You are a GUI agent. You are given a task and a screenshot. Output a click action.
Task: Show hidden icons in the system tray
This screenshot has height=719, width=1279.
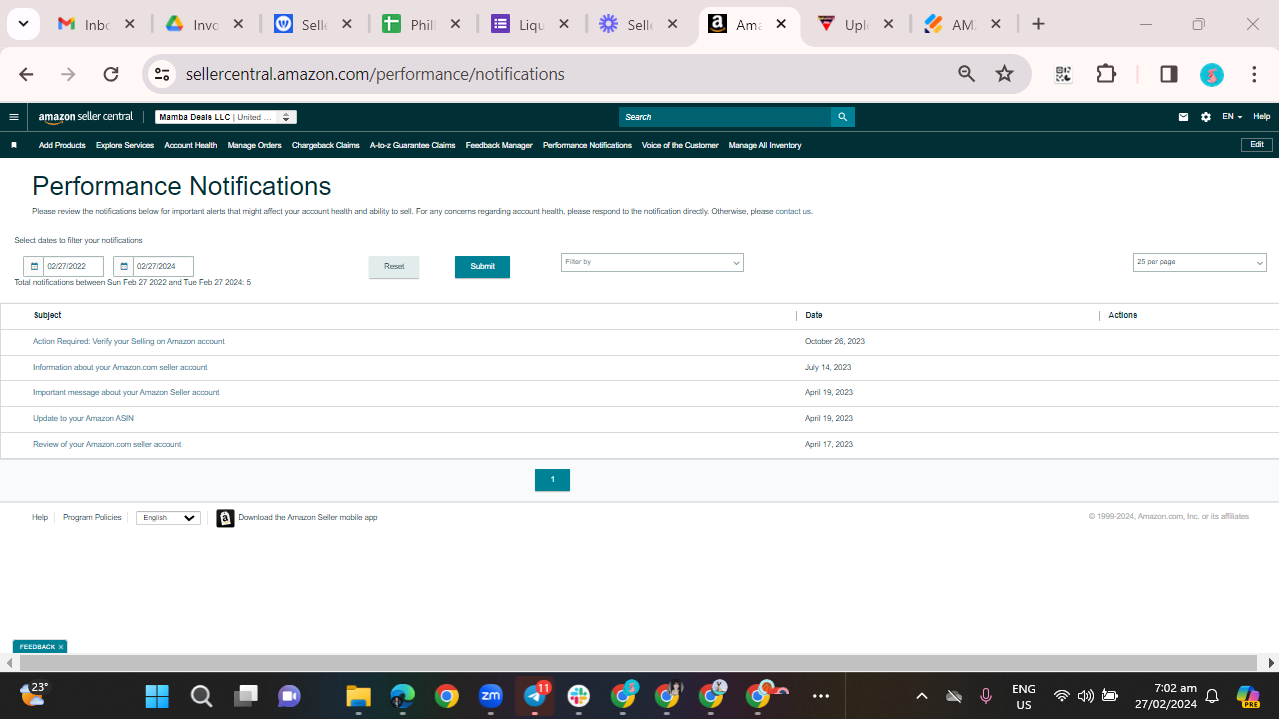[922, 695]
